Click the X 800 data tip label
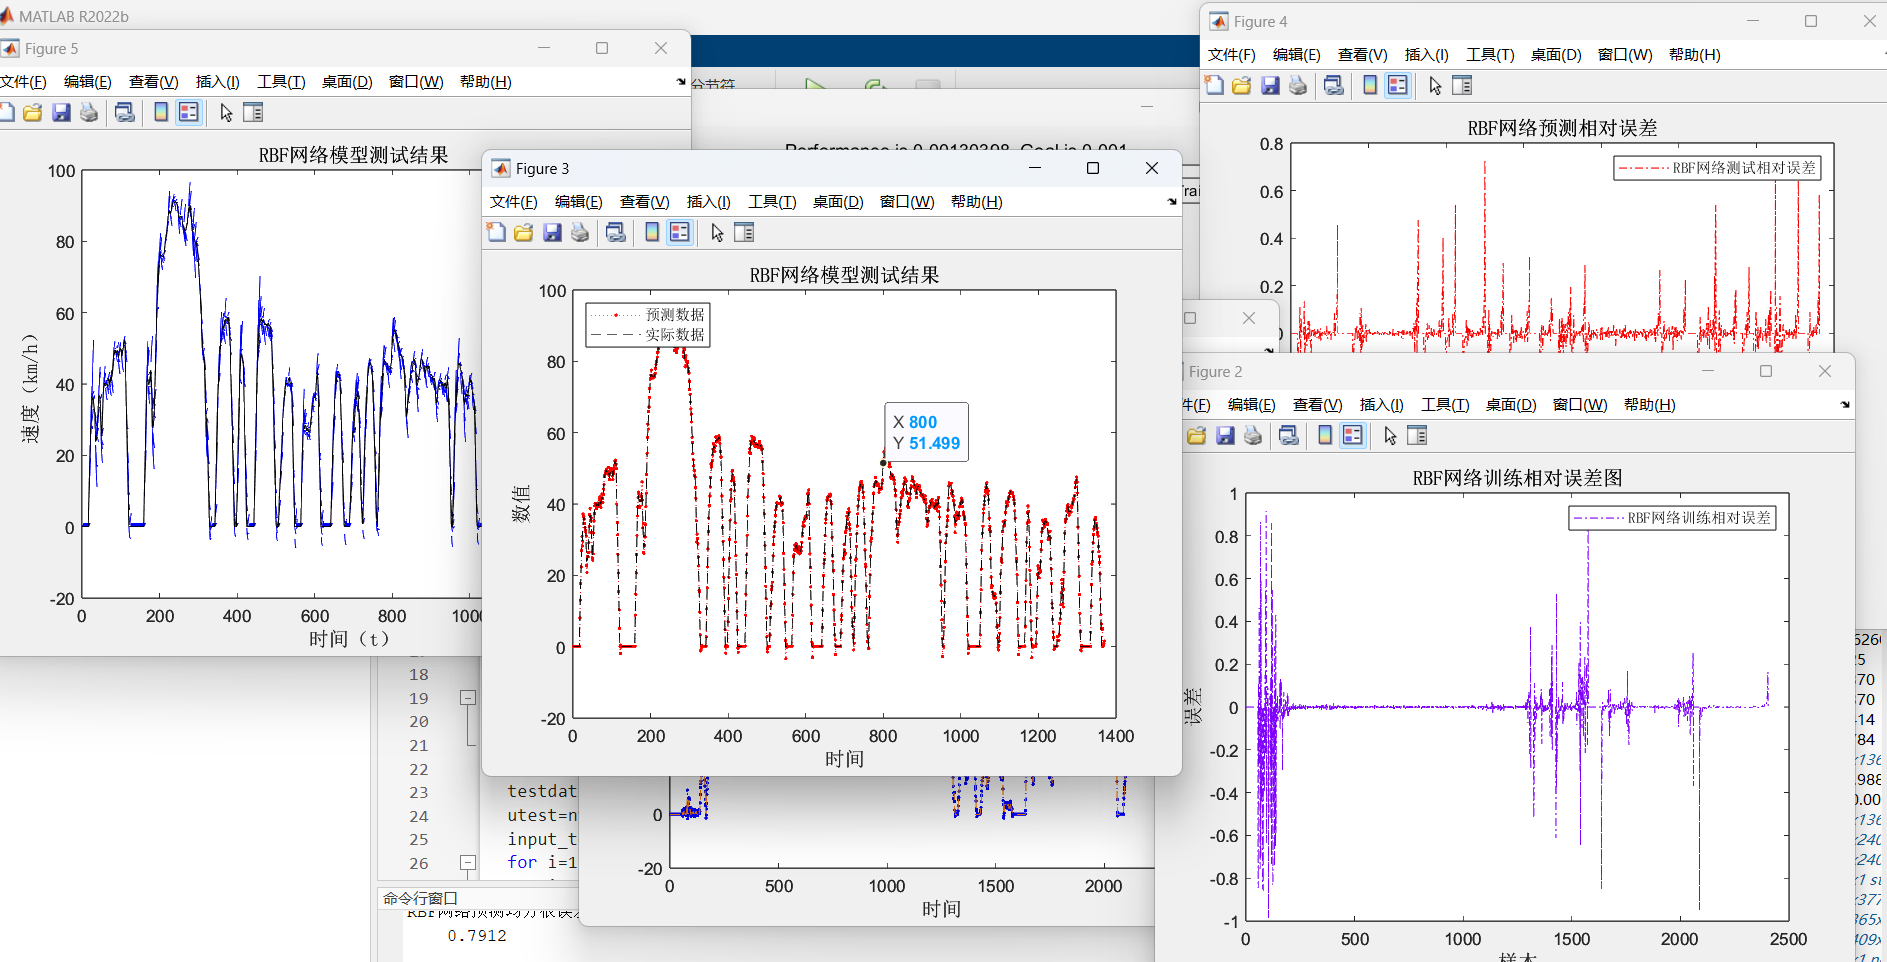1887x962 pixels. click(x=915, y=422)
